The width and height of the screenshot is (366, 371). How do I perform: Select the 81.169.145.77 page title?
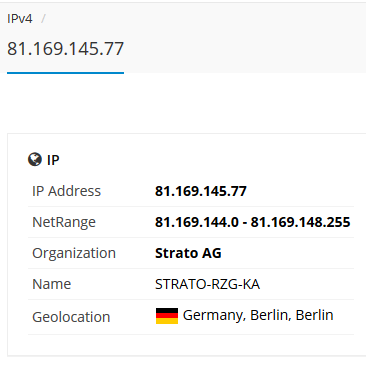(65, 49)
